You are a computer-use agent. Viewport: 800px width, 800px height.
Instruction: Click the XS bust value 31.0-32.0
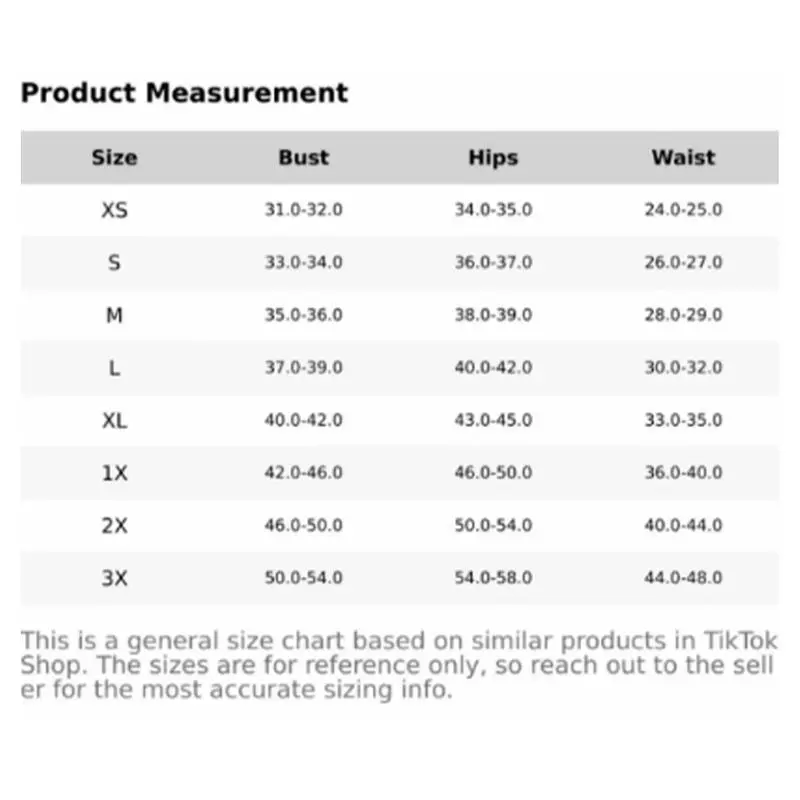pyautogui.click(x=303, y=210)
